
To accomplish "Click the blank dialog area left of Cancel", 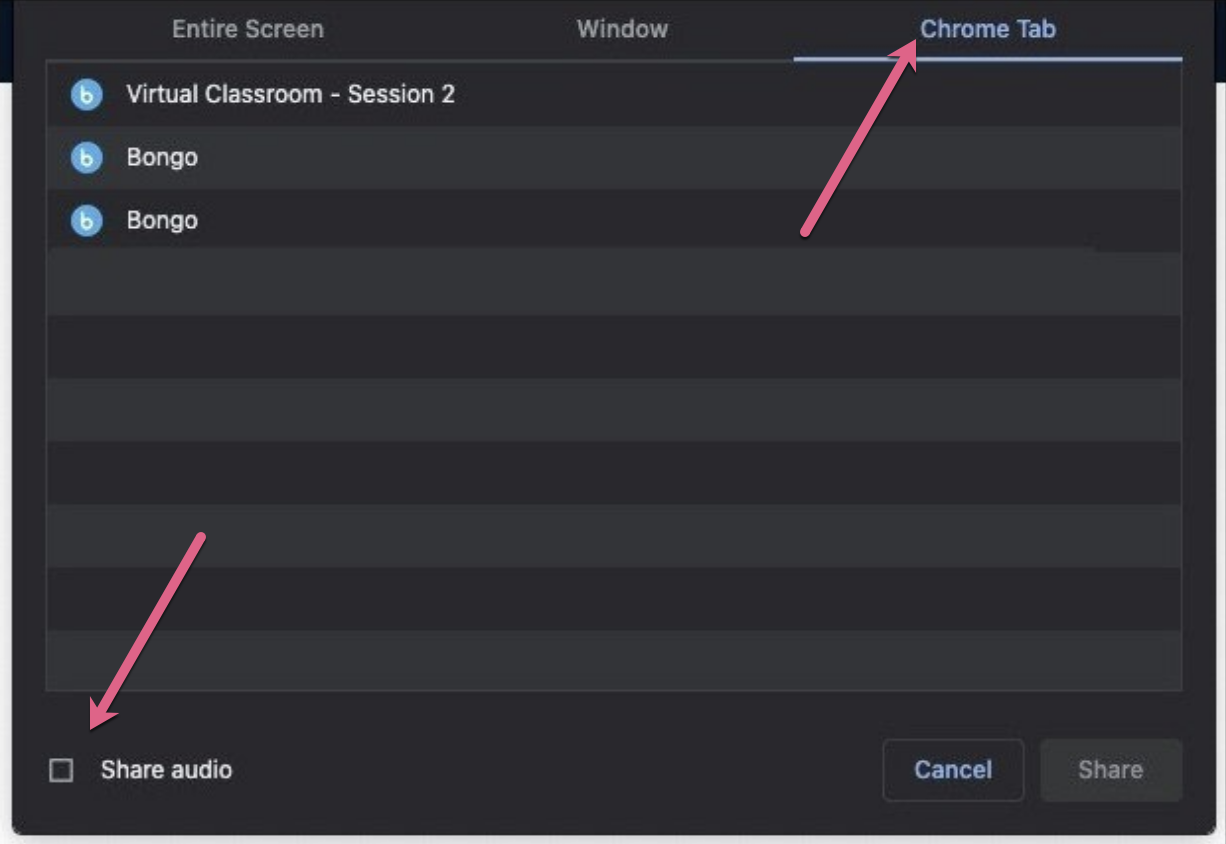I will point(550,770).
